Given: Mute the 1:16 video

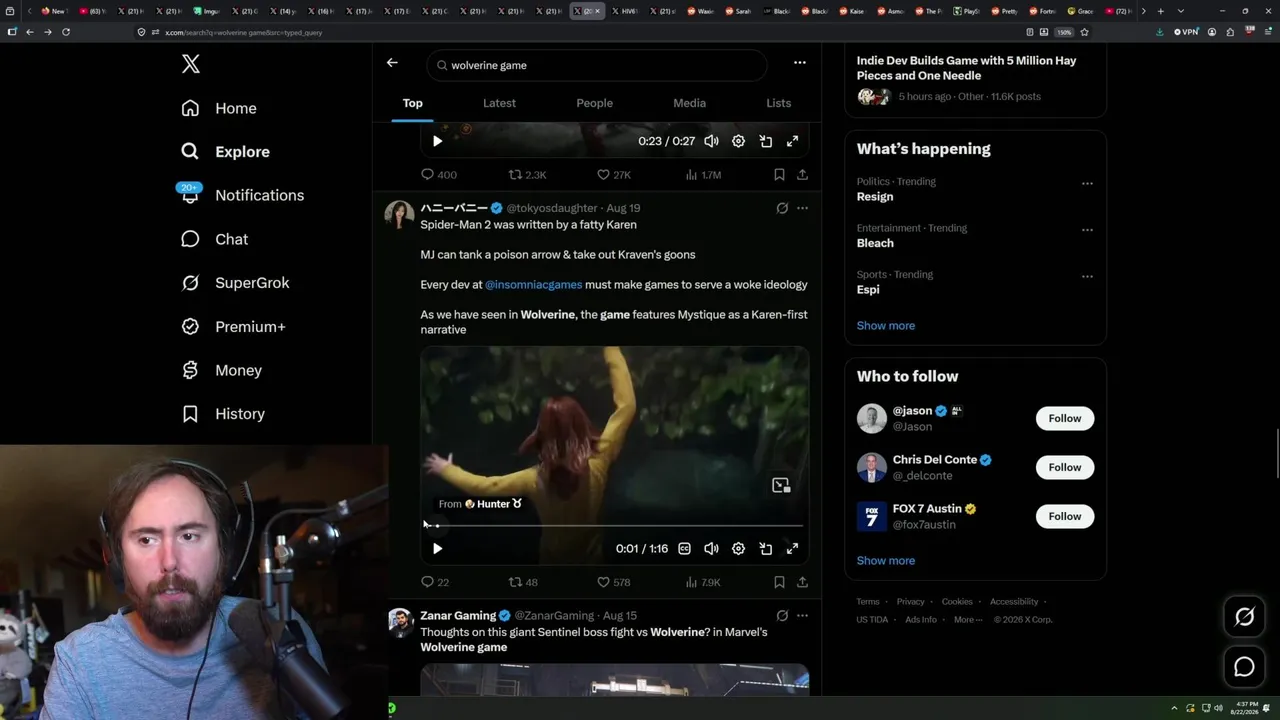Looking at the screenshot, I should click(x=711, y=548).
